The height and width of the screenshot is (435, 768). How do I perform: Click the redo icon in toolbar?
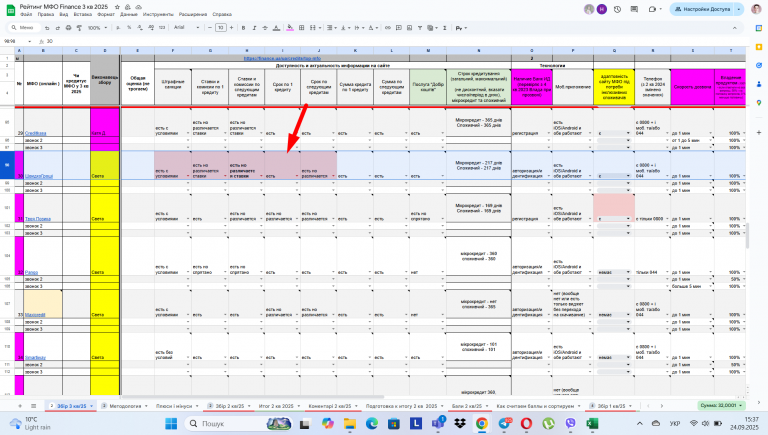[x=58, y=28]
